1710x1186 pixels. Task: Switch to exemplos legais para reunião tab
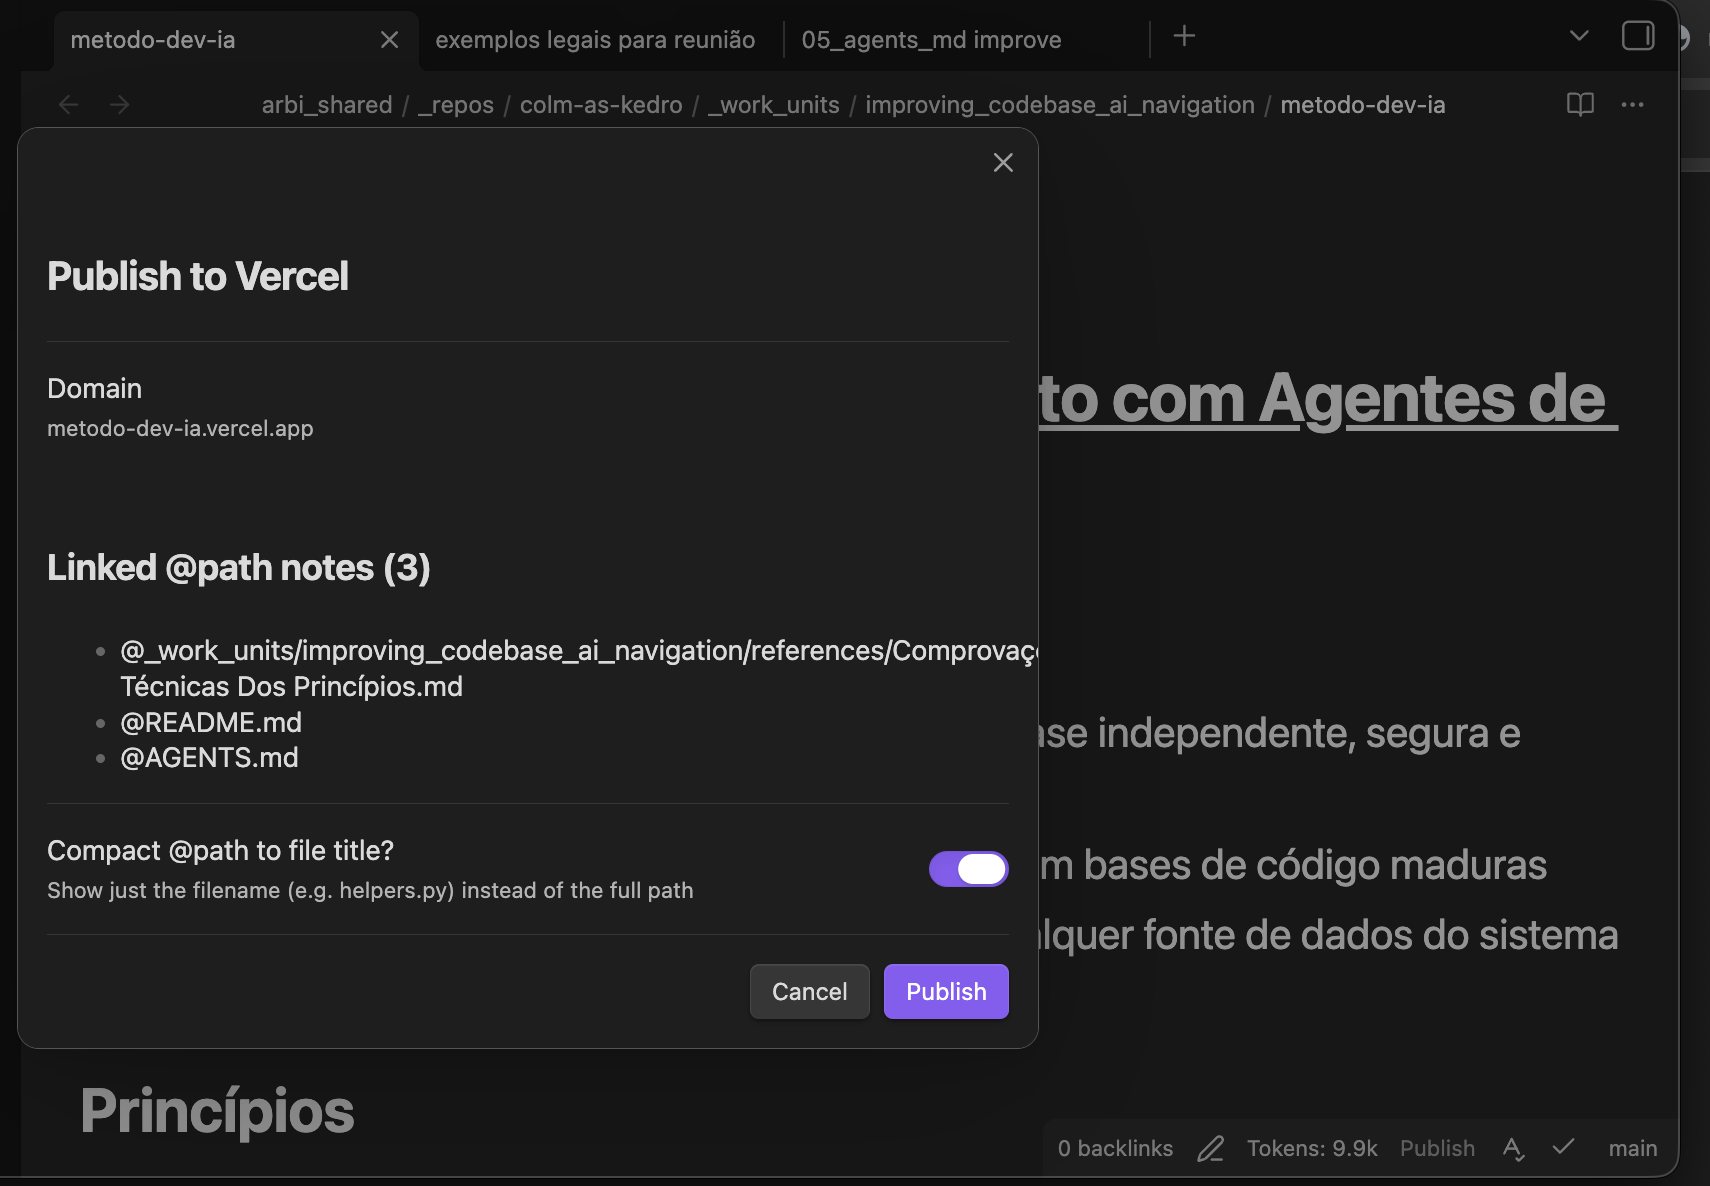pos(595,40)
